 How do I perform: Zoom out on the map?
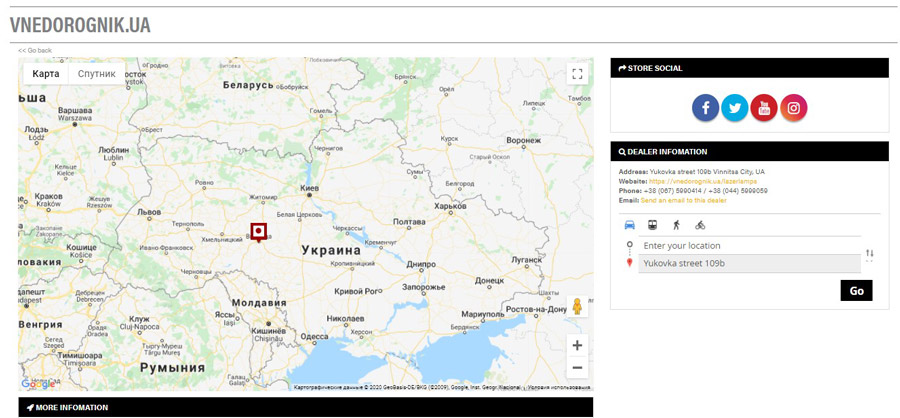[x=577, y=368]
